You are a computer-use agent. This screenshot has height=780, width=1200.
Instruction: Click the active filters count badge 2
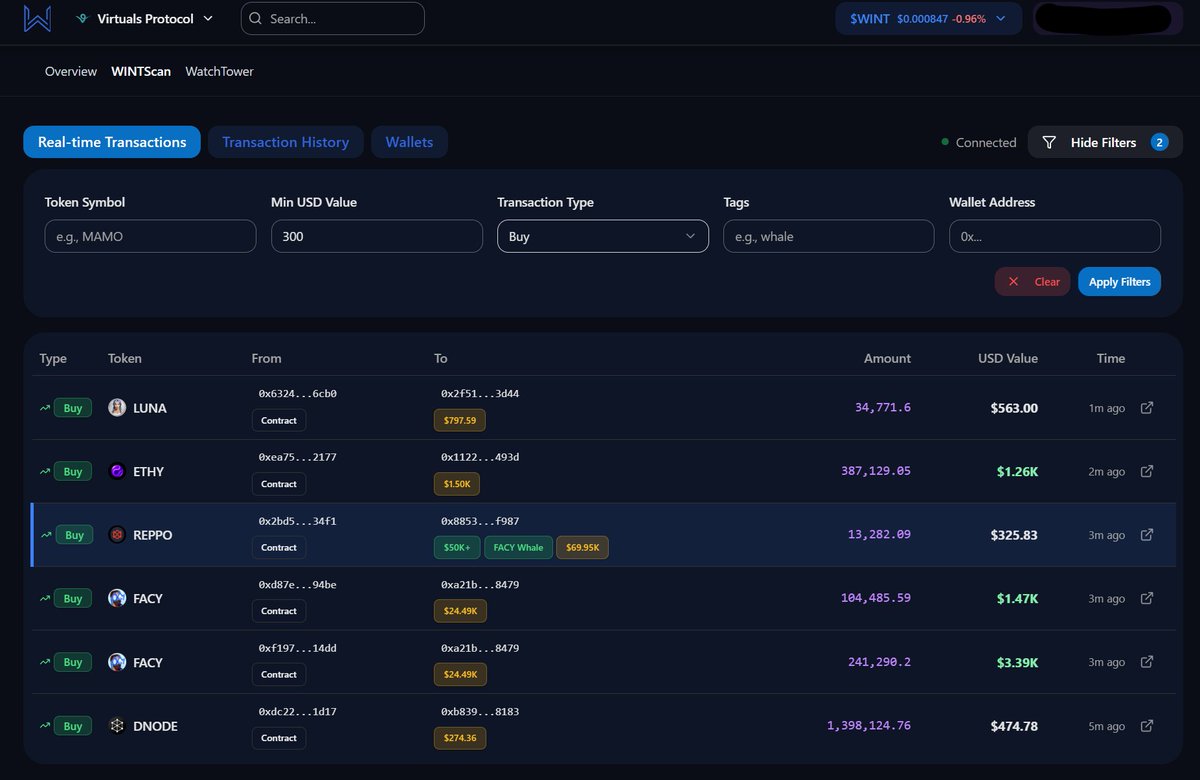[1160, 142]
